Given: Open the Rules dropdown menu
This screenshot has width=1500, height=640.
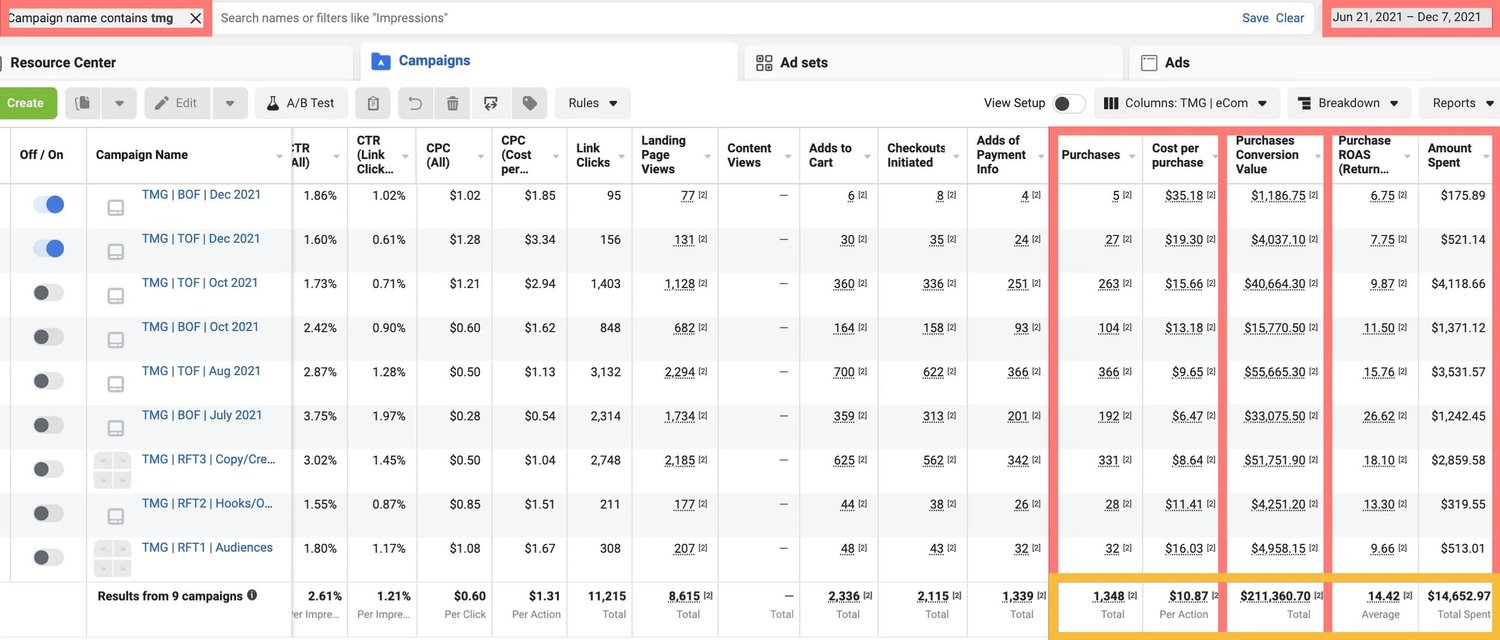Looking at the screenshot, I should pos(593,103).
